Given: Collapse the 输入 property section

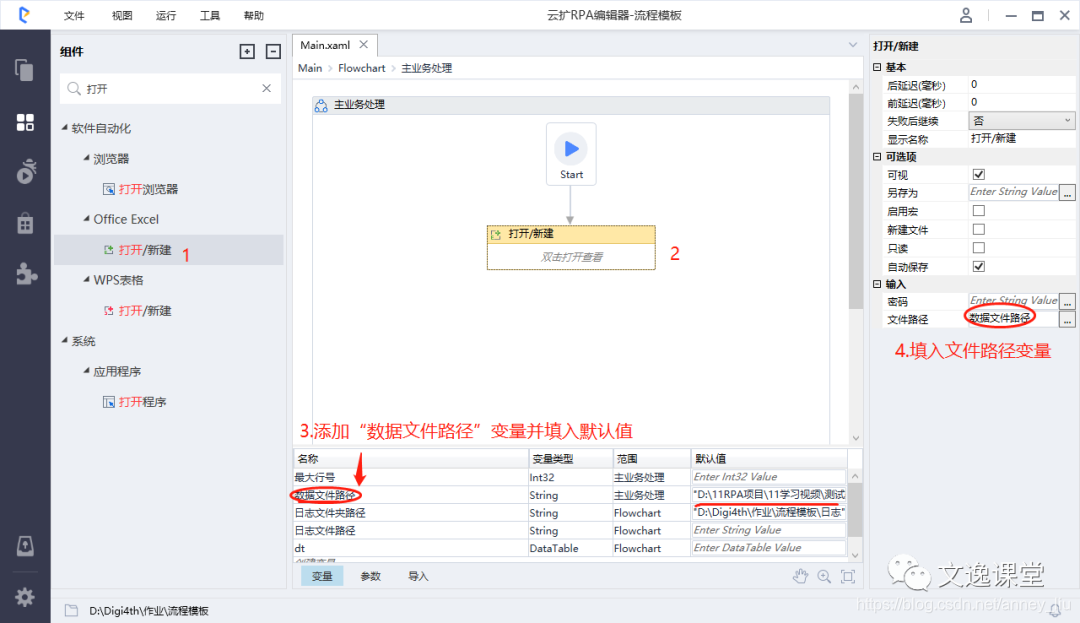Looking at the screenshot, I should (877, 284).
